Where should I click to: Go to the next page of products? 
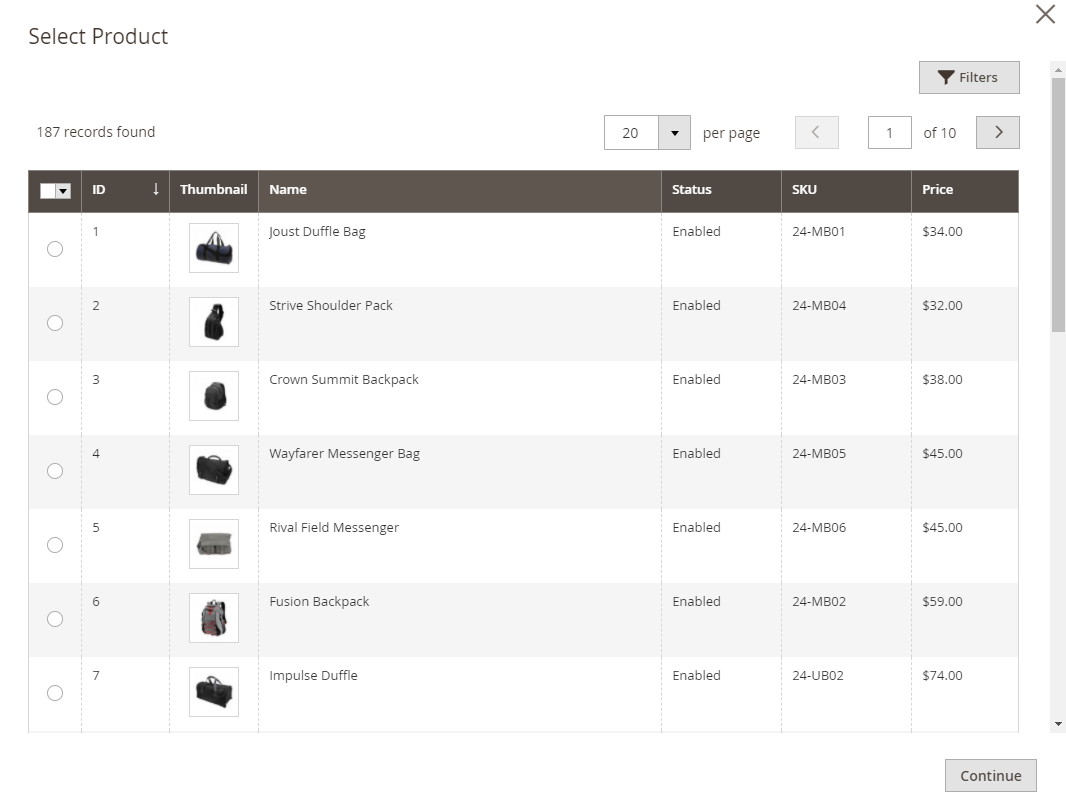997,132
